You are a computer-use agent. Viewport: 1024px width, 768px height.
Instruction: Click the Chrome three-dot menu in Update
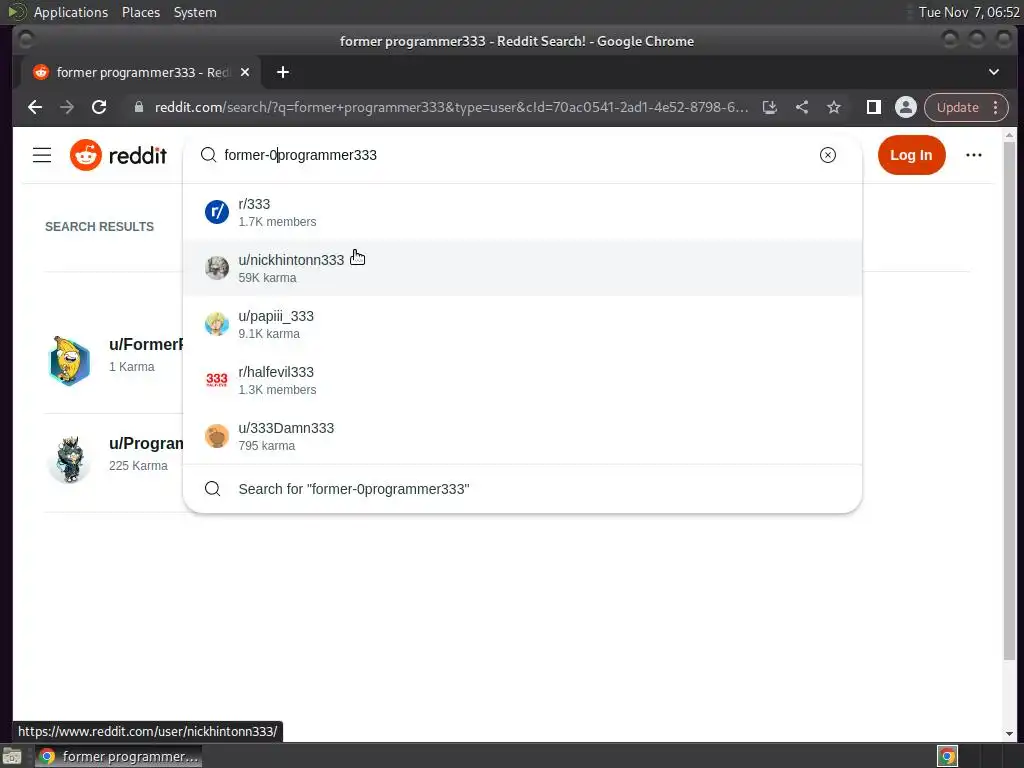[995, 107]
